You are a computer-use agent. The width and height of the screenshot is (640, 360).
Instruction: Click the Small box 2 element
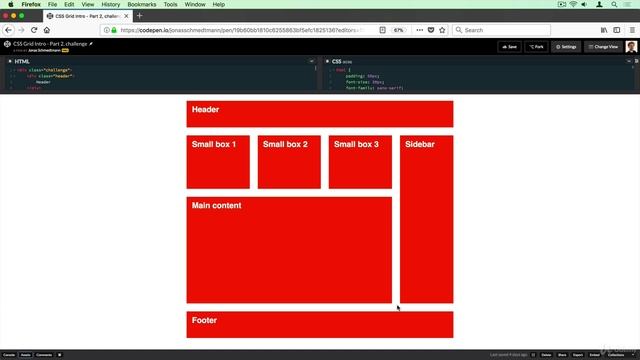[289, 162]
